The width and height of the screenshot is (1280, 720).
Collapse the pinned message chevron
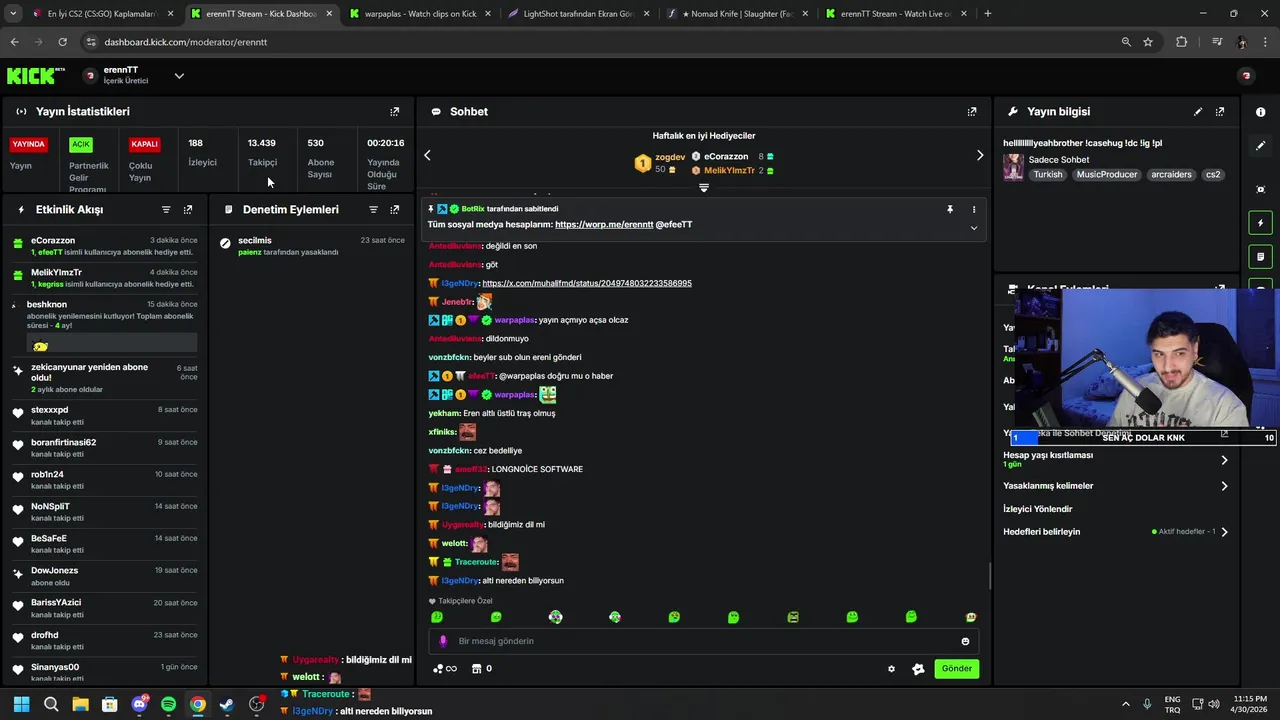point(974,228)
